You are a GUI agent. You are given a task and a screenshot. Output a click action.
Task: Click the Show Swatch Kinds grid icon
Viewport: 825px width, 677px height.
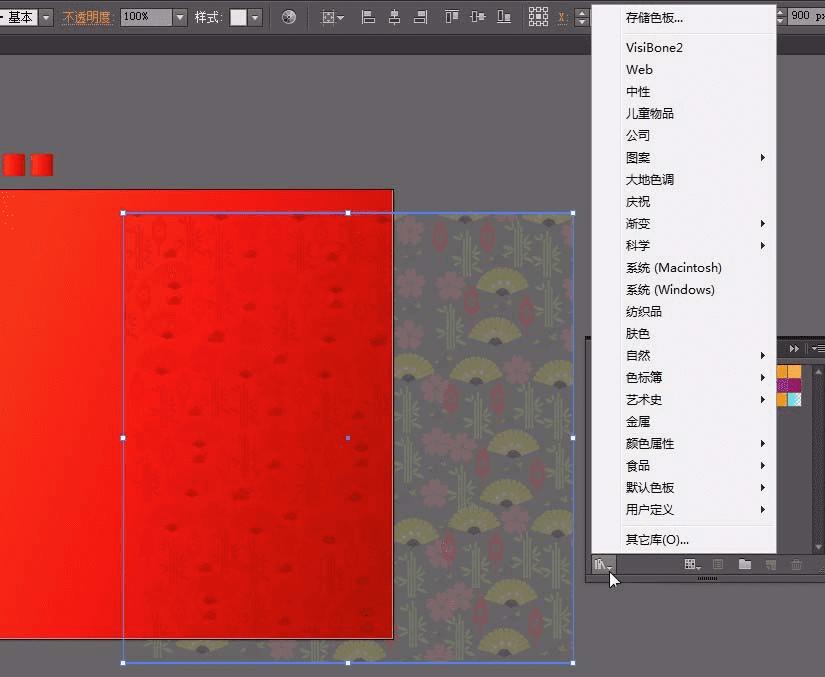(x=691, y=565)
